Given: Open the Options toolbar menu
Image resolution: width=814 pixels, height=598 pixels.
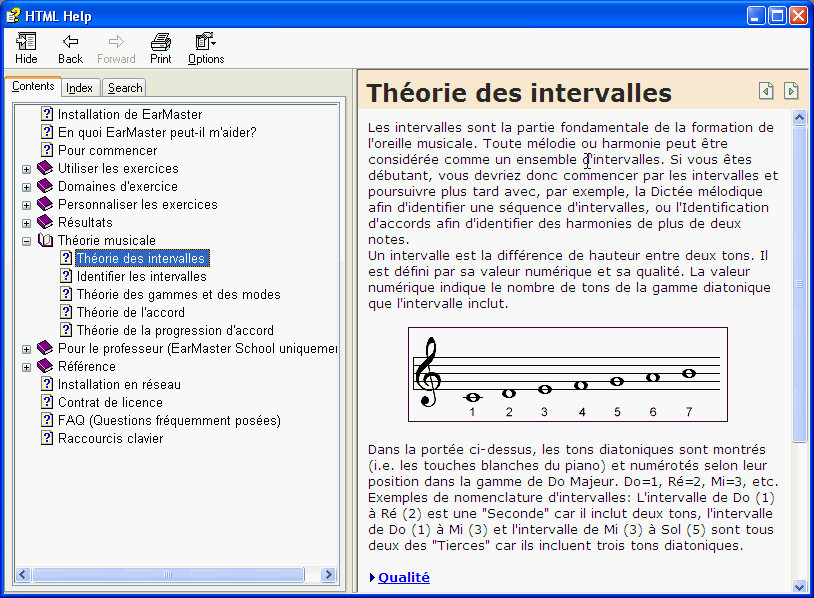Looking at the screenshot, I should (206, 48).
